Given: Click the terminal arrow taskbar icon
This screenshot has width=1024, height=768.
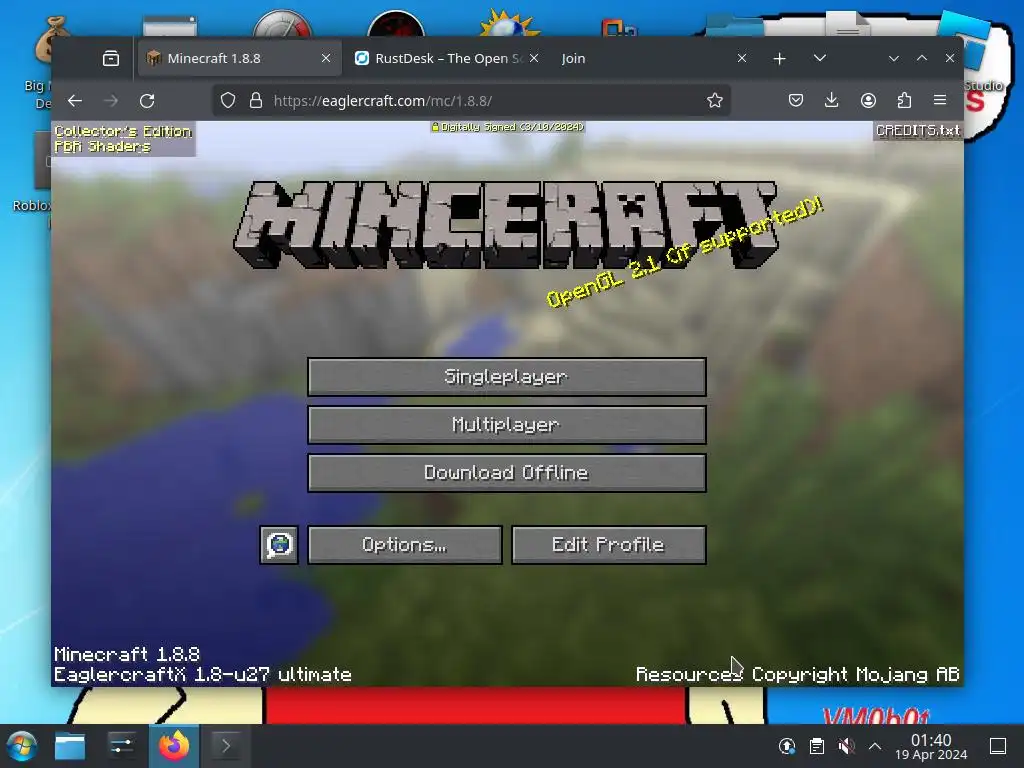Looking at the screenshot, I should [225, 746].
